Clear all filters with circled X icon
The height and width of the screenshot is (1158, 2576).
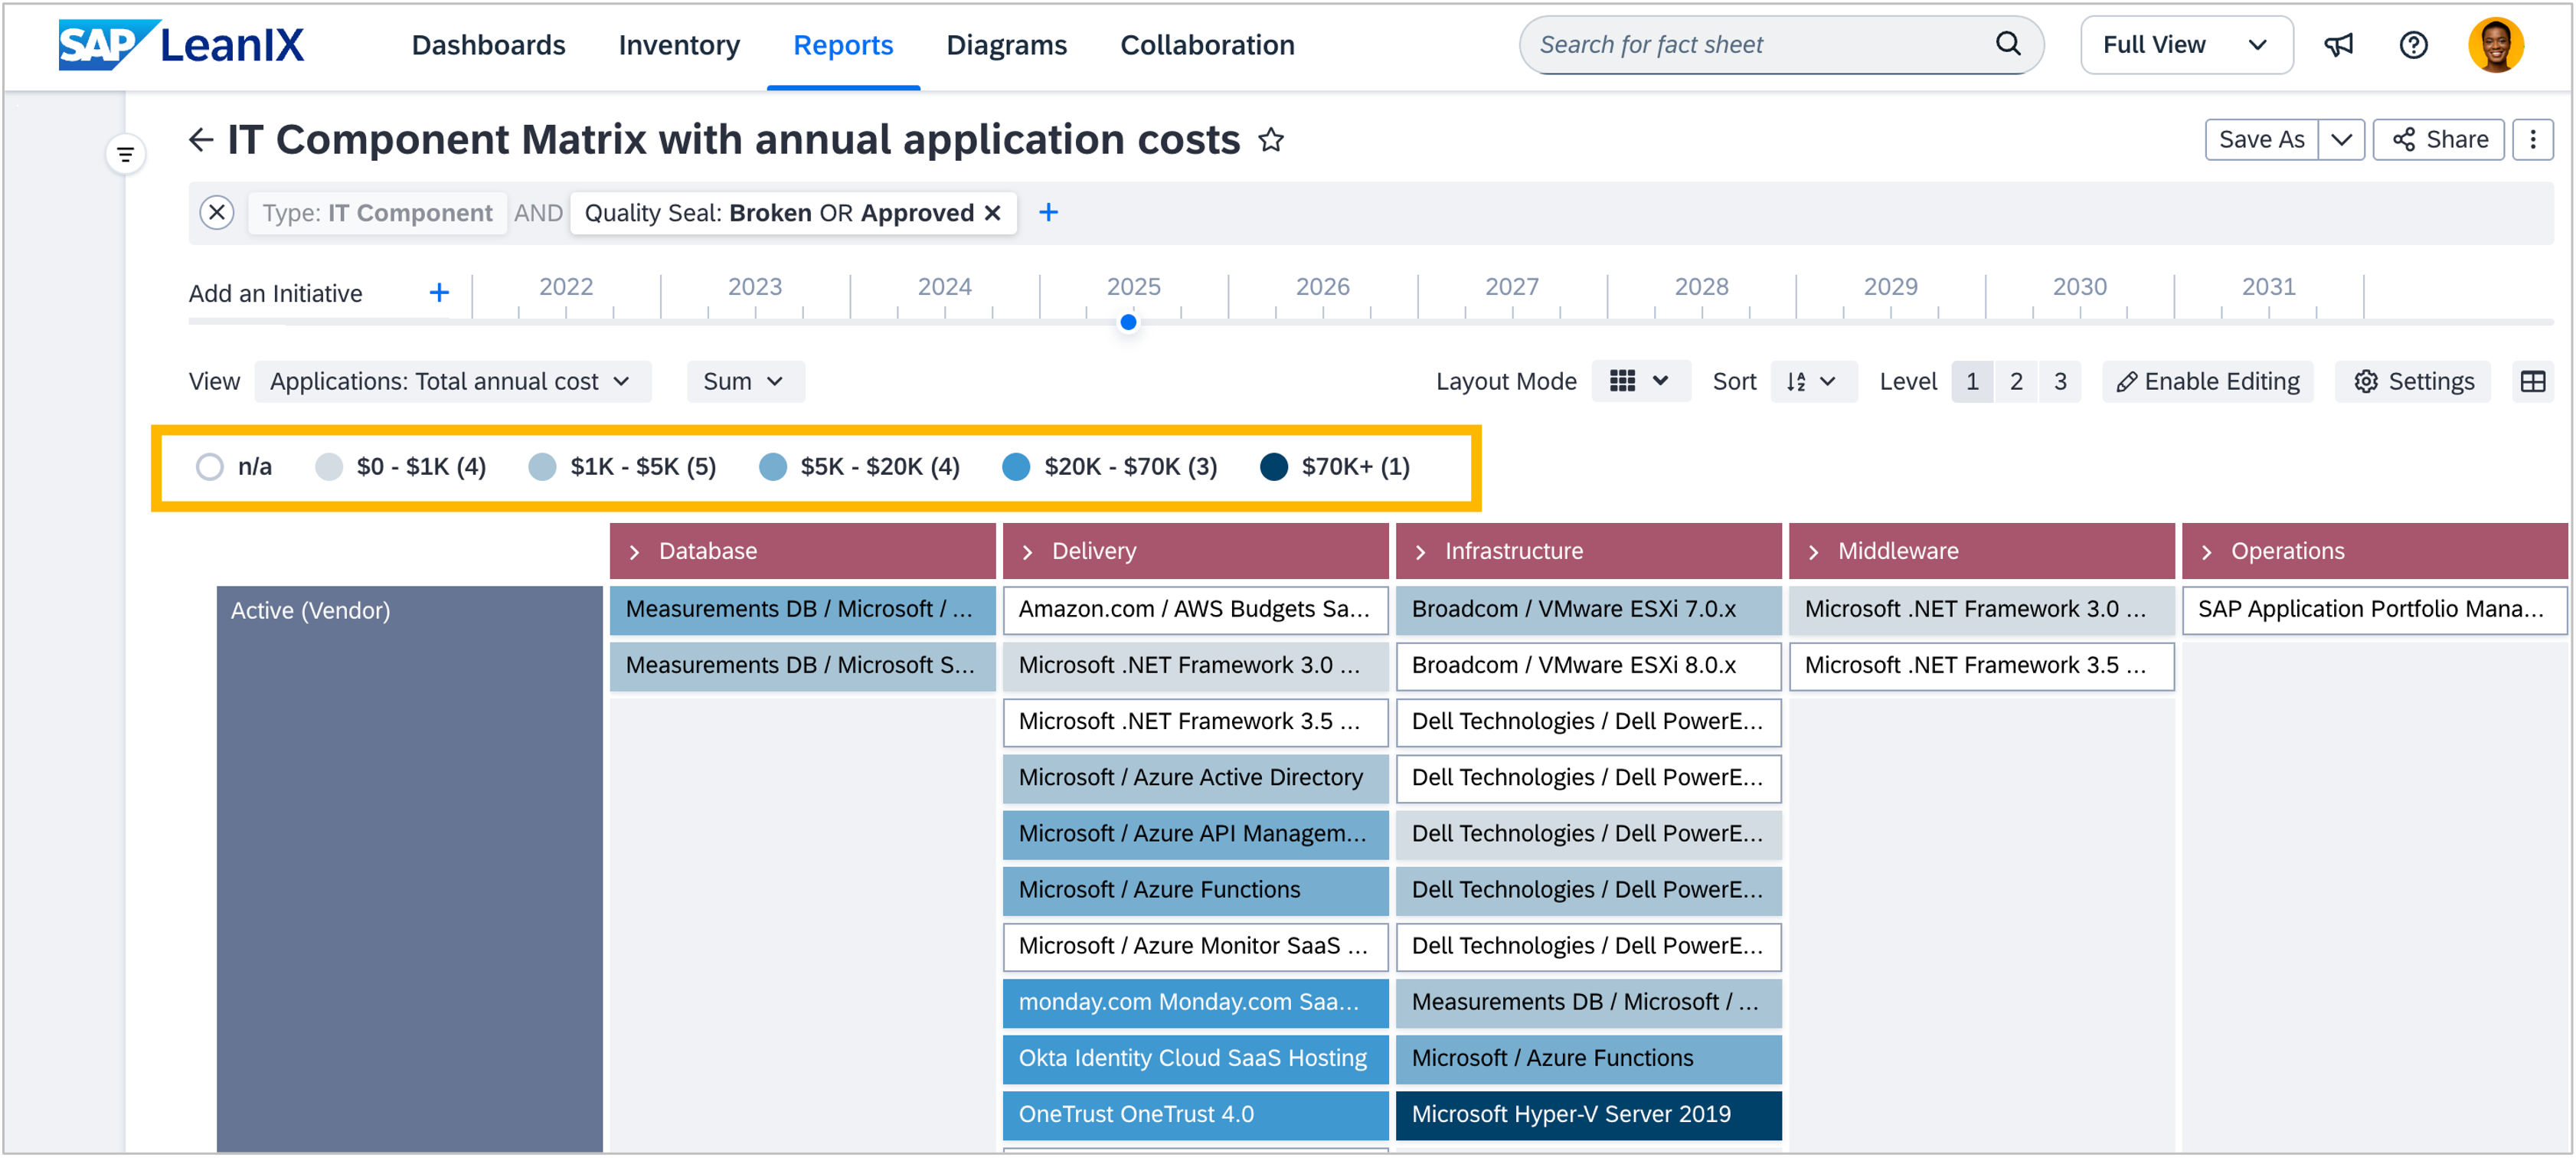click(217, 213)
